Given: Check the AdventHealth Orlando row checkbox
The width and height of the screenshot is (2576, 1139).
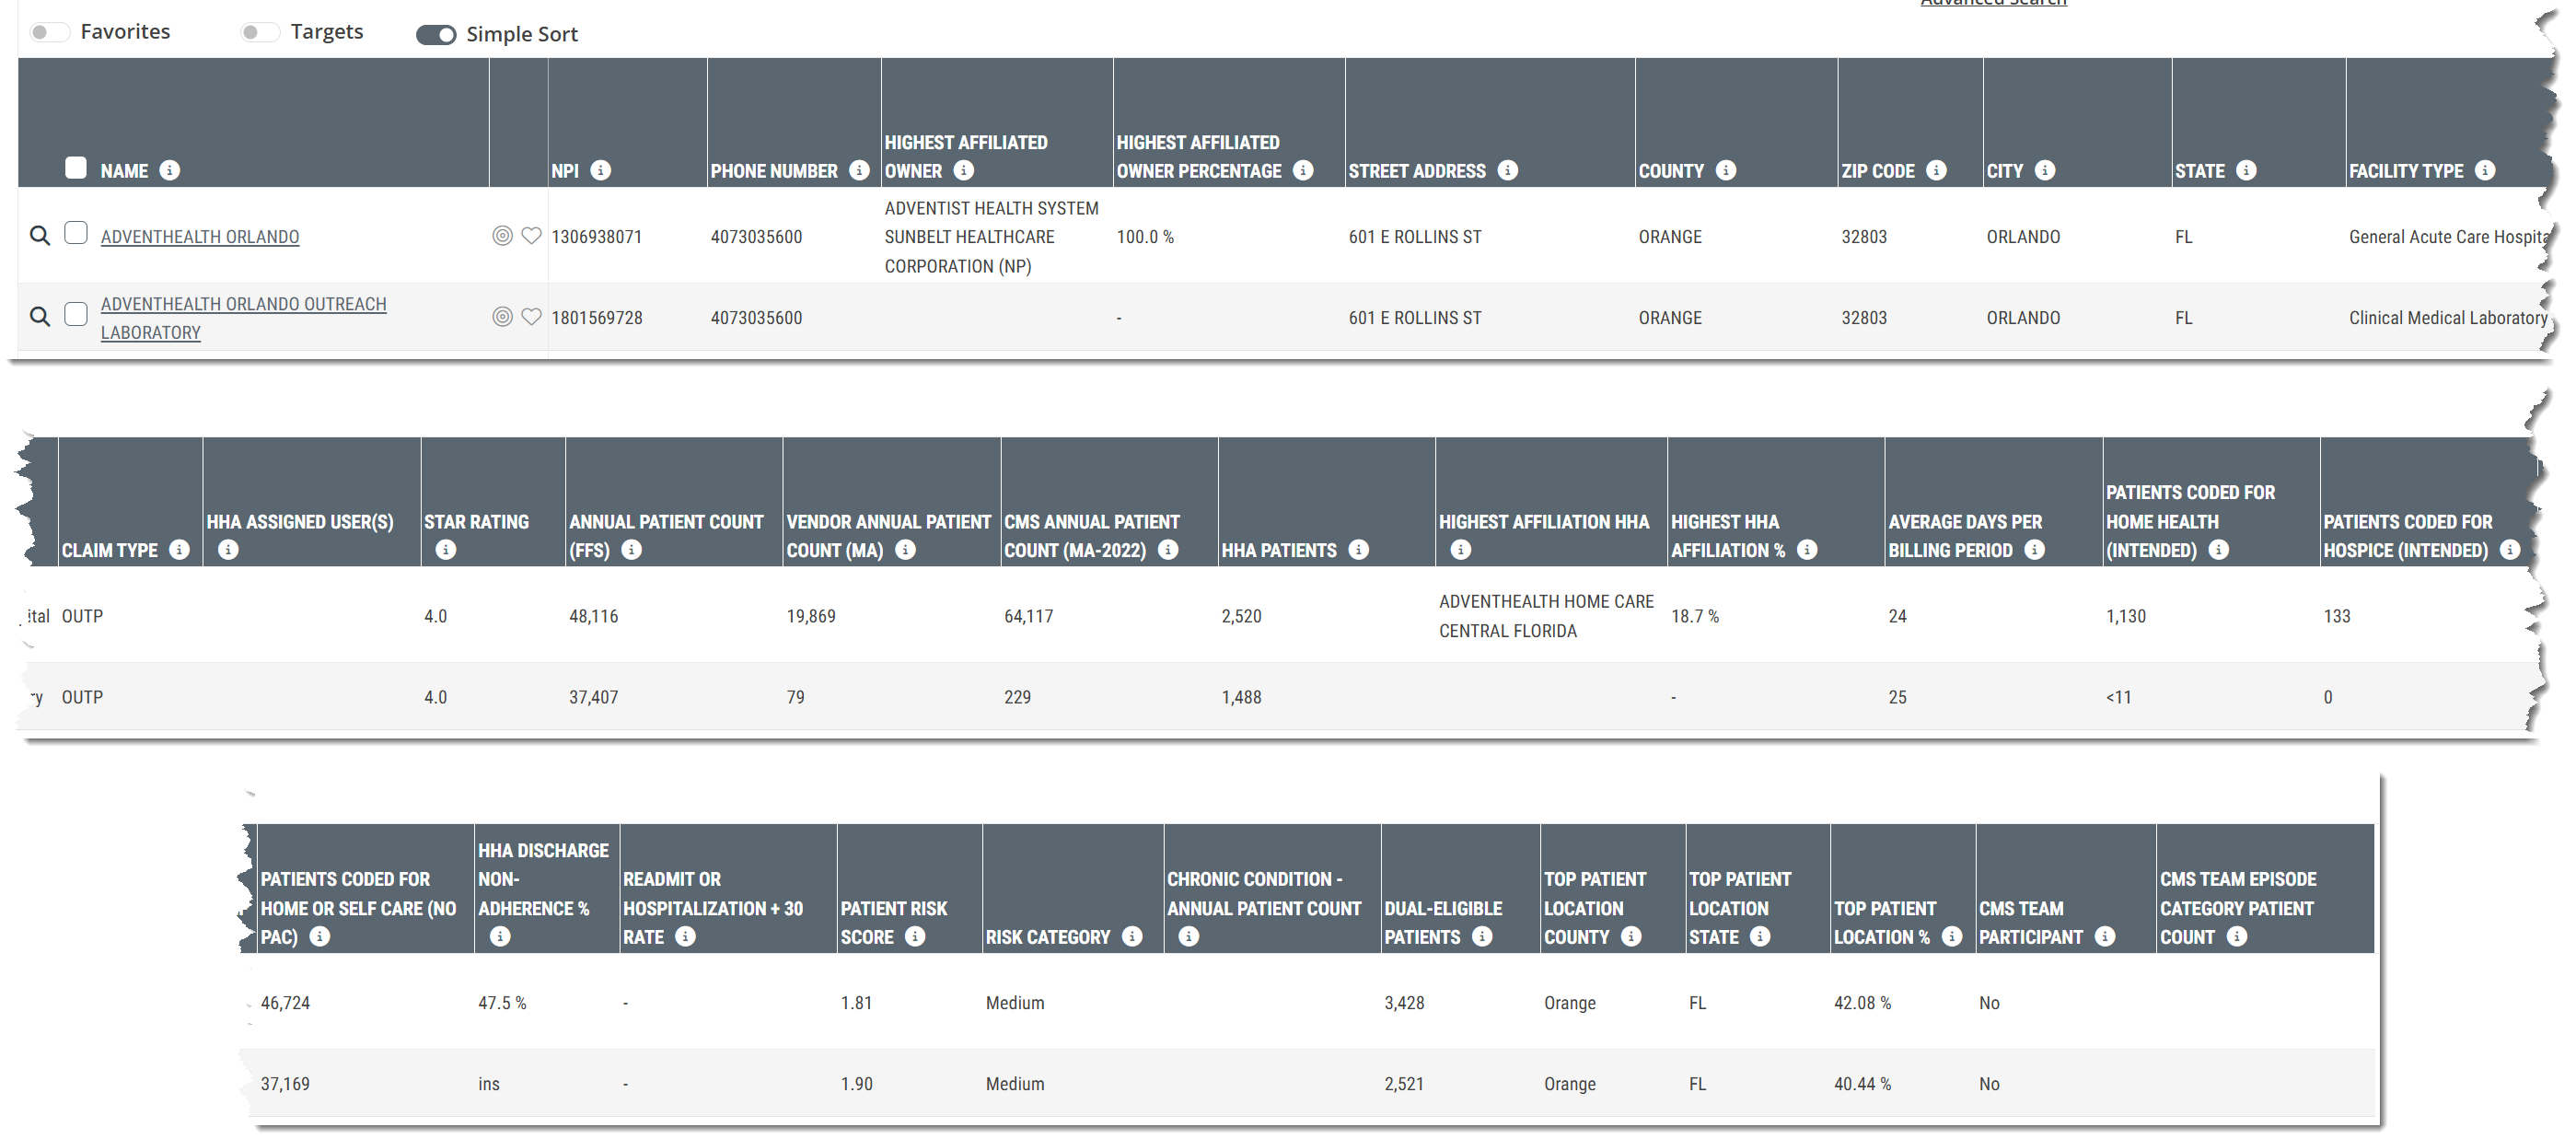Looking at the screenshot, I should point(76,234).
